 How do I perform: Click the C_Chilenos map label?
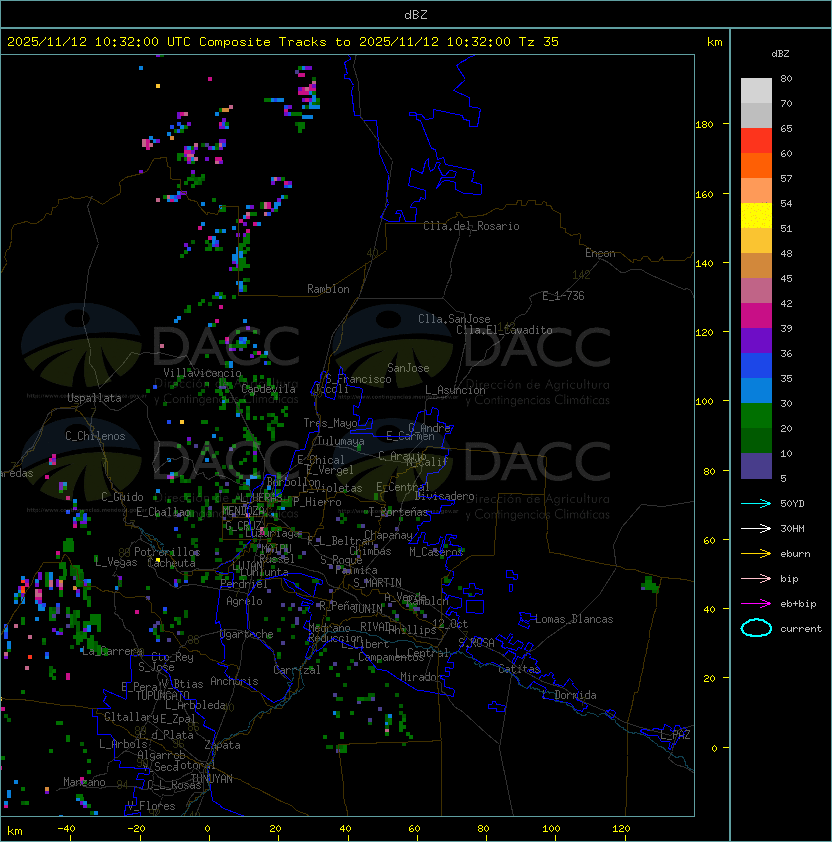(95, 436)
